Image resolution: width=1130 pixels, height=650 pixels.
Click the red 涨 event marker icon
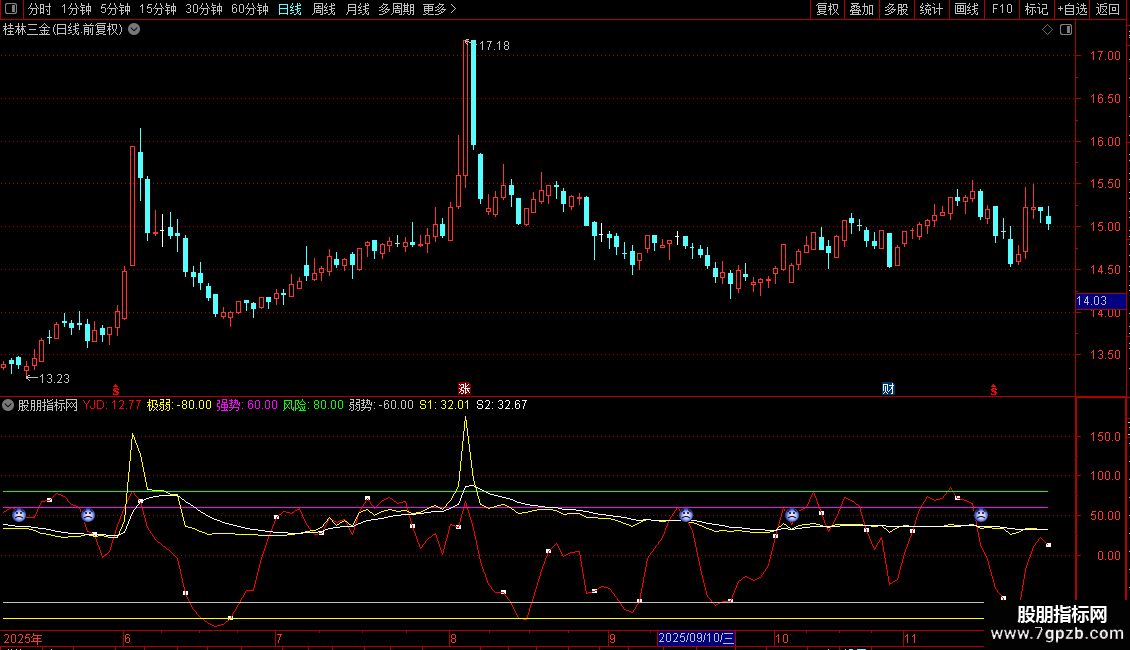click(464, 388)
